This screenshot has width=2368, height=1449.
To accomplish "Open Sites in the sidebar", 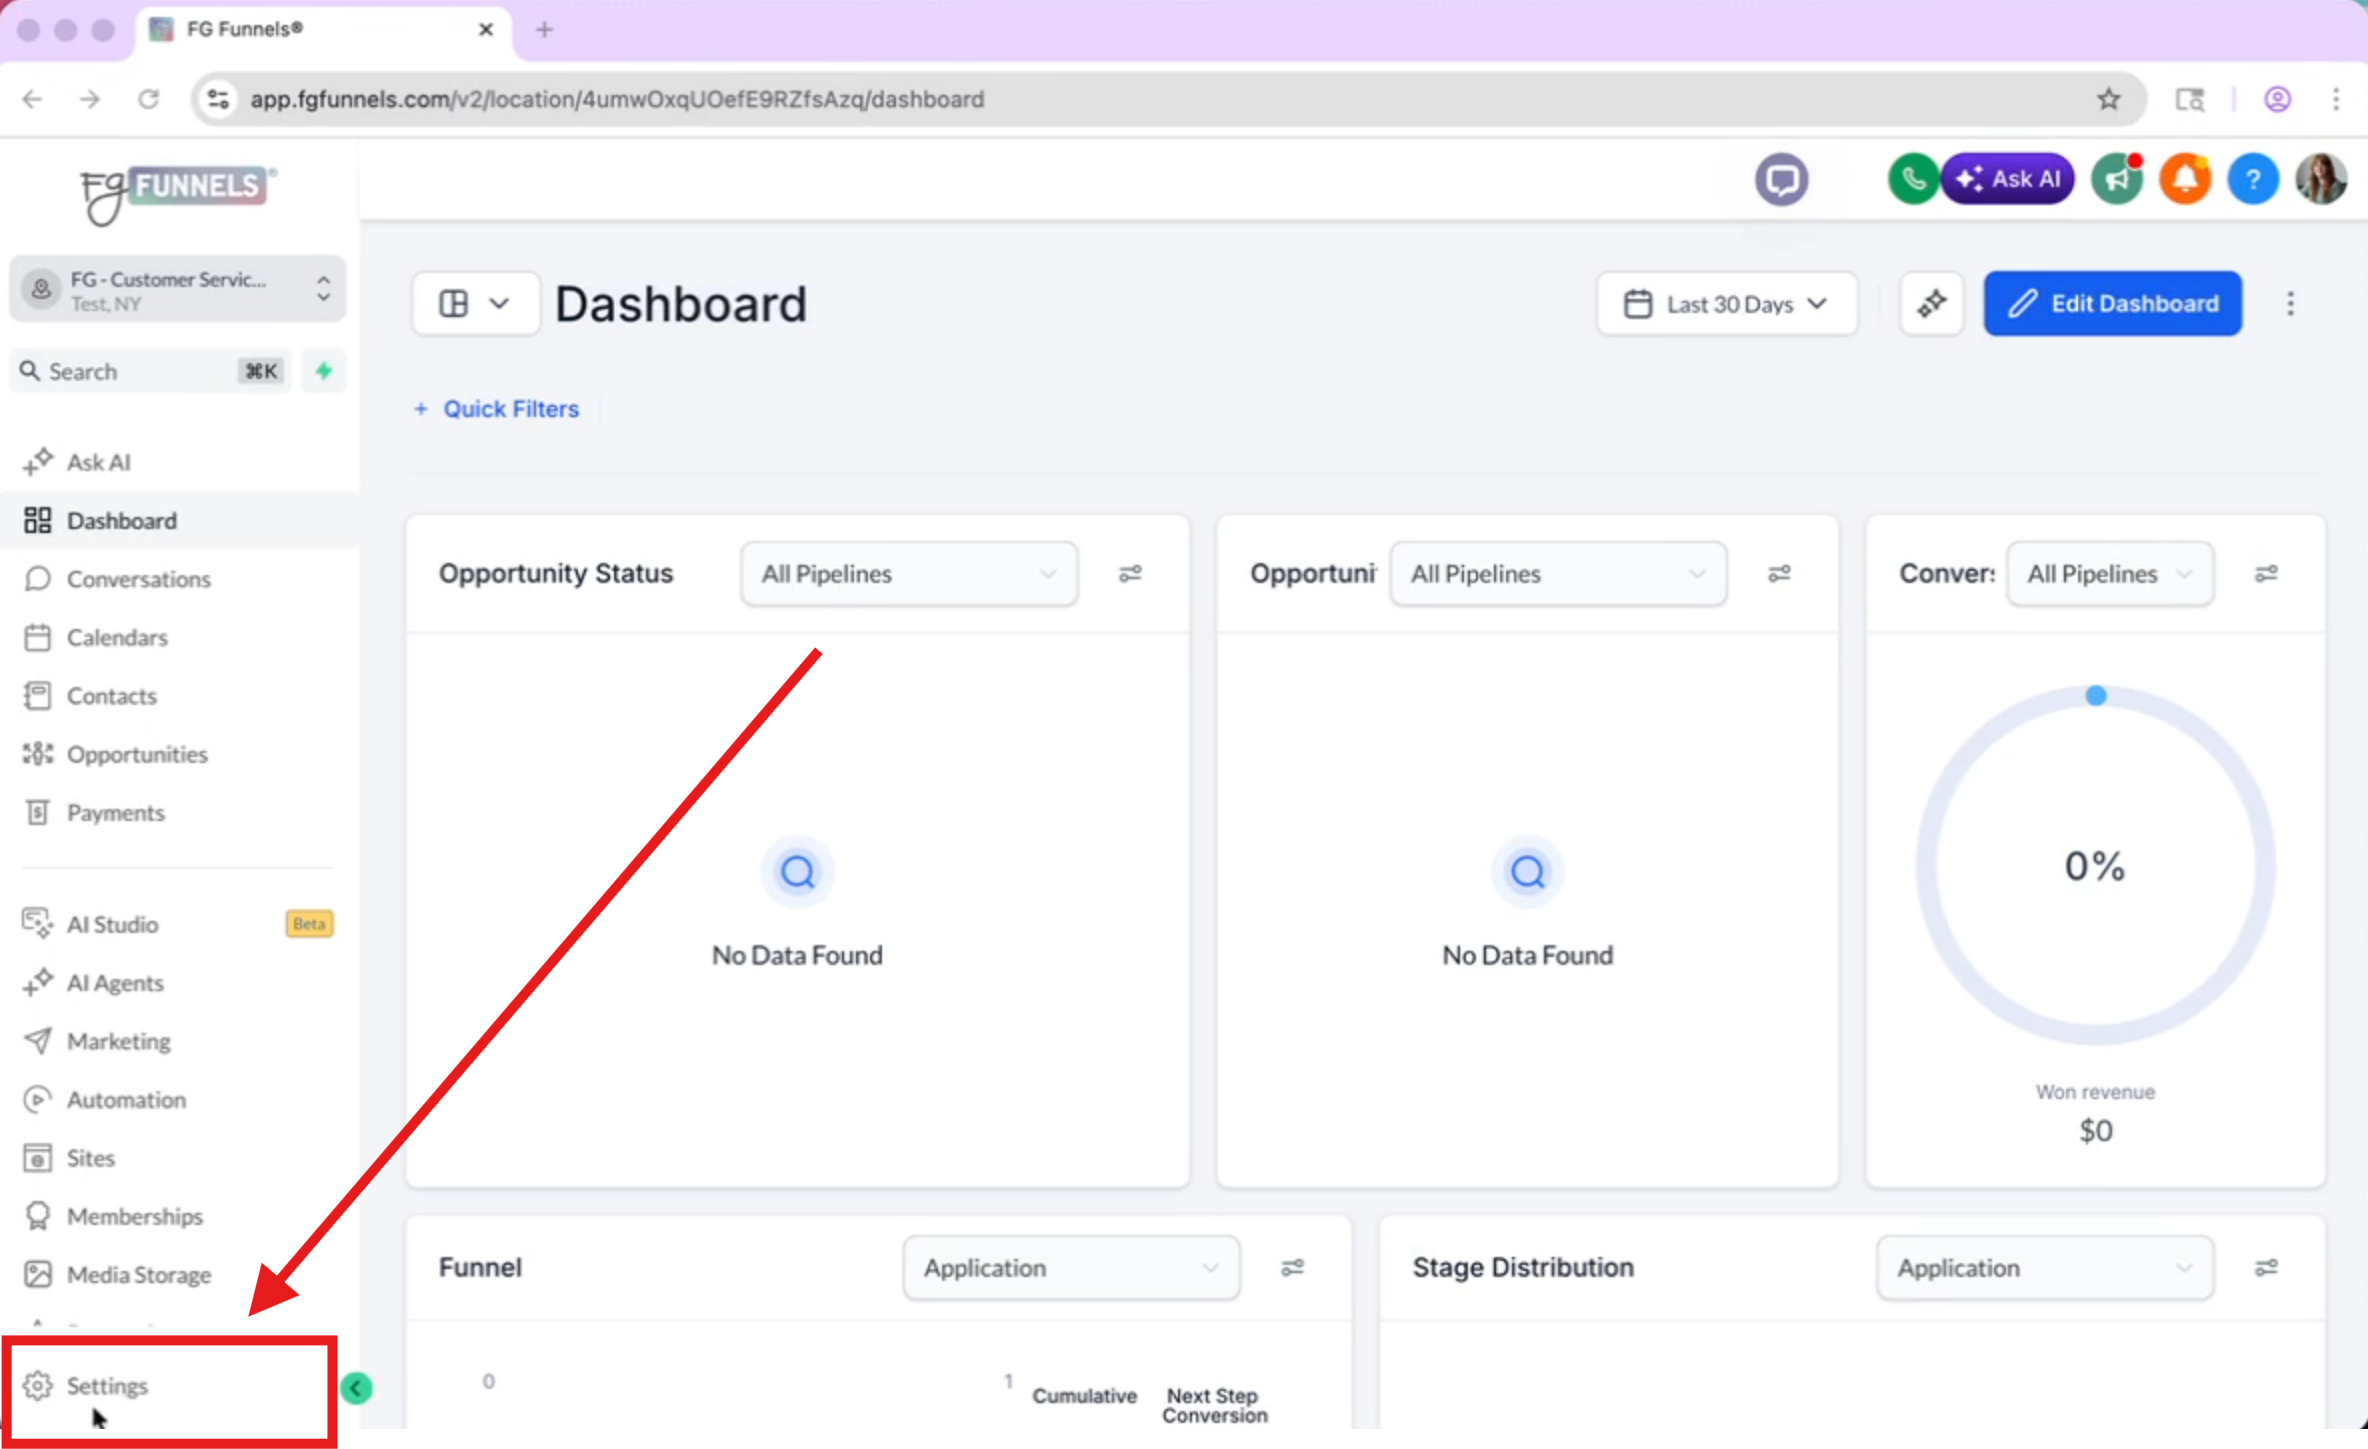I will pos(178,1158).
